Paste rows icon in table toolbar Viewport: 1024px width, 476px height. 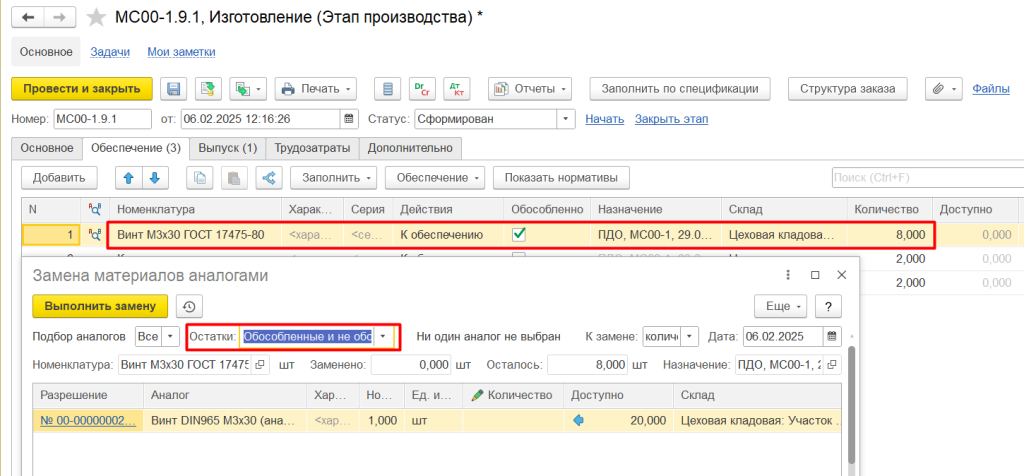[234, 177]
